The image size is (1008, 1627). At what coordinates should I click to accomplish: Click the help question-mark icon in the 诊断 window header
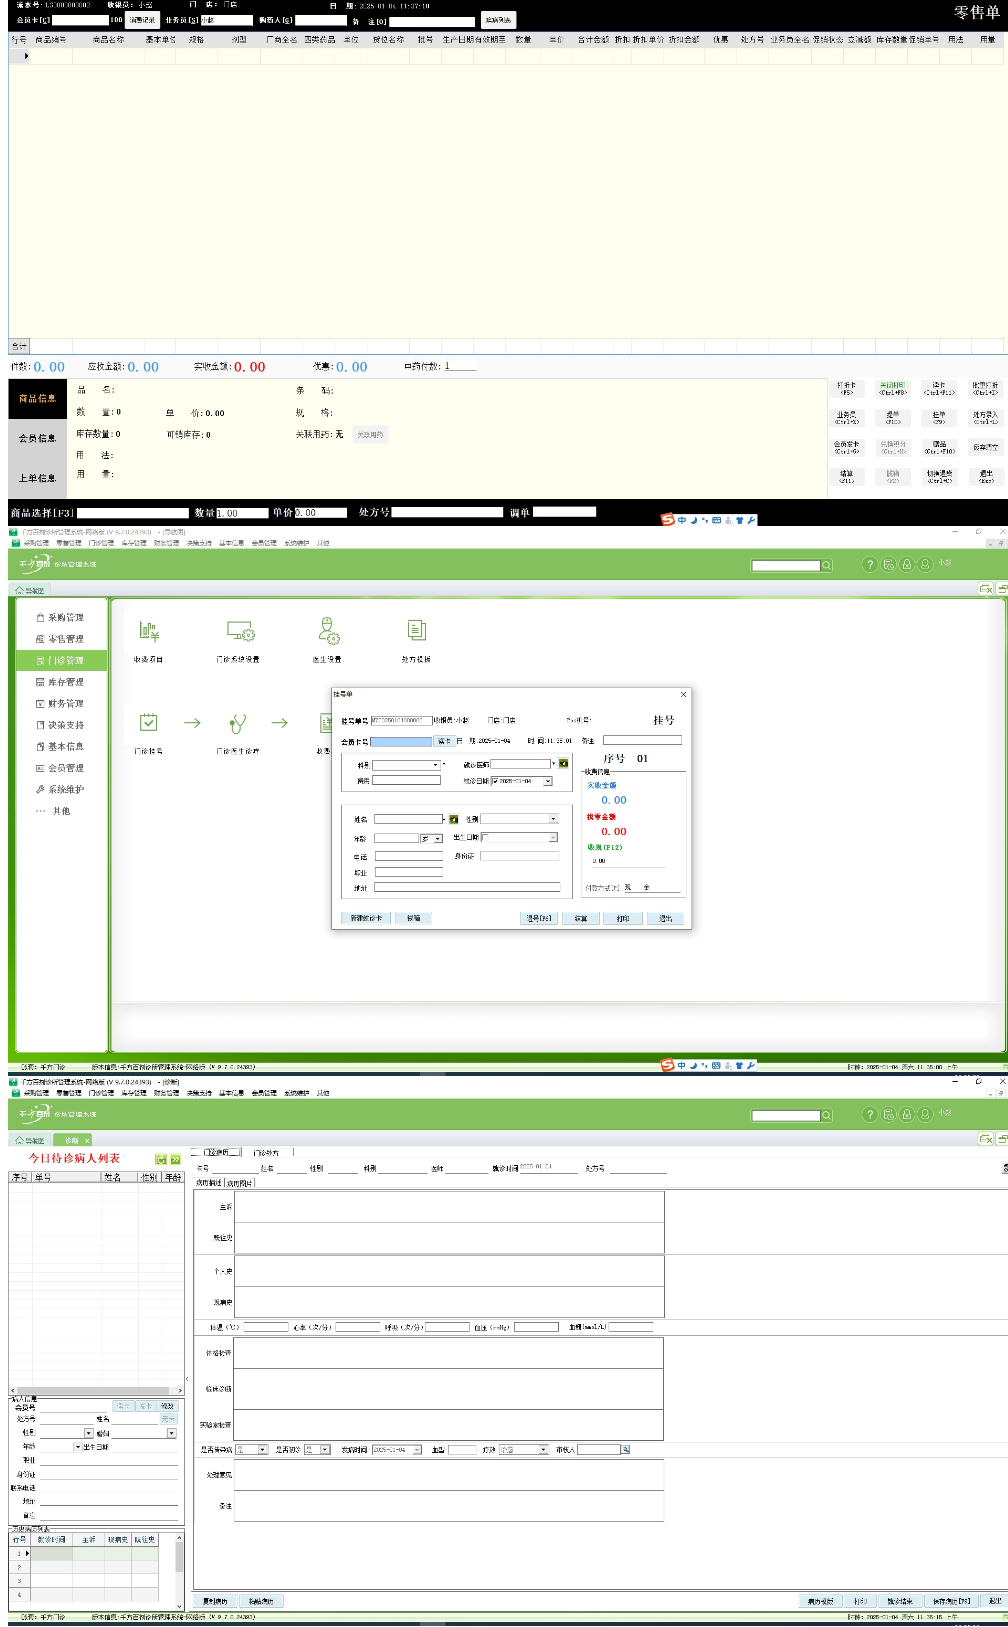pyautogui.click(x=870, y=1115)
